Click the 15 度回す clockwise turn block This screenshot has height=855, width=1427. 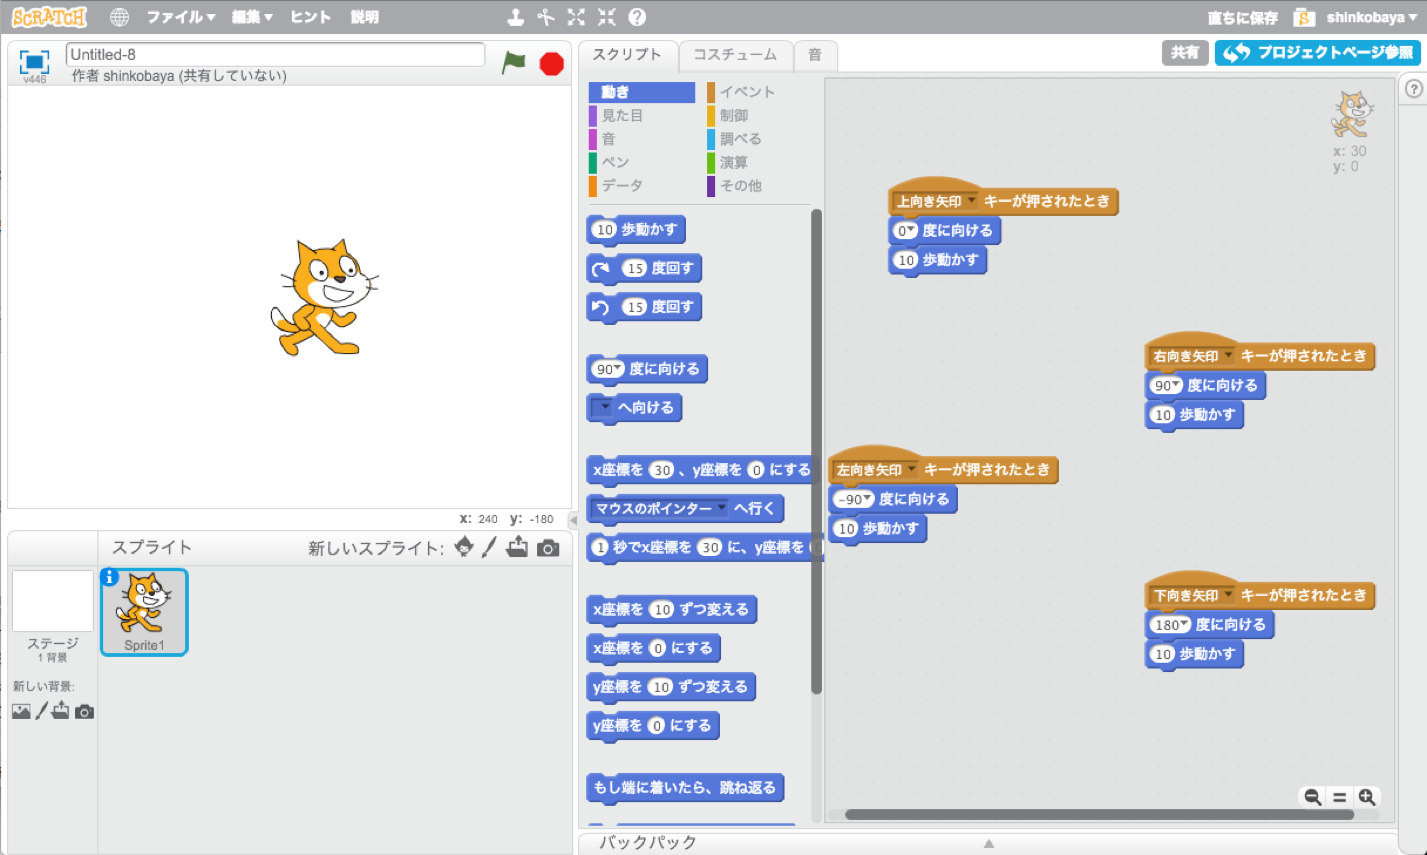tap(645, 268)
